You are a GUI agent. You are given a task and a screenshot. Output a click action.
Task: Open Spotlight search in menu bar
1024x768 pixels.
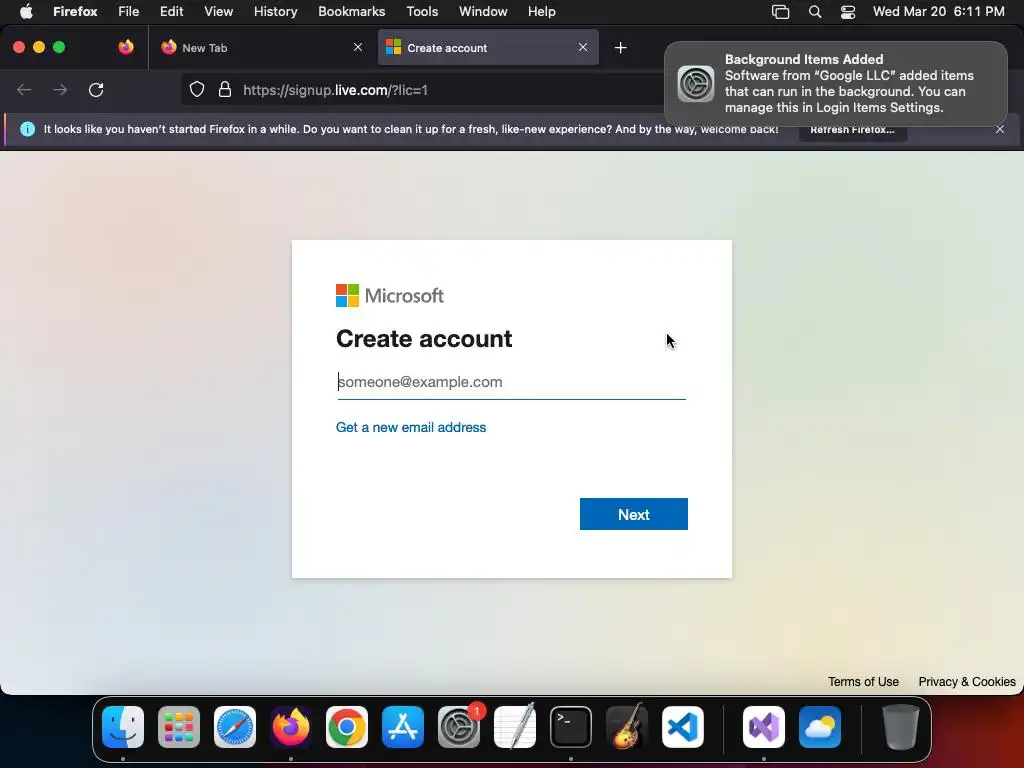click(814, 12)
